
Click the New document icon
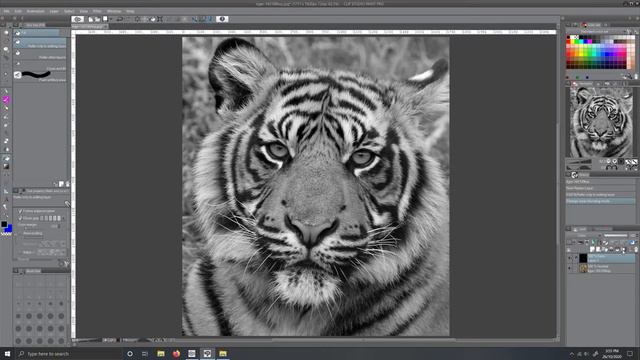[91, 19]
